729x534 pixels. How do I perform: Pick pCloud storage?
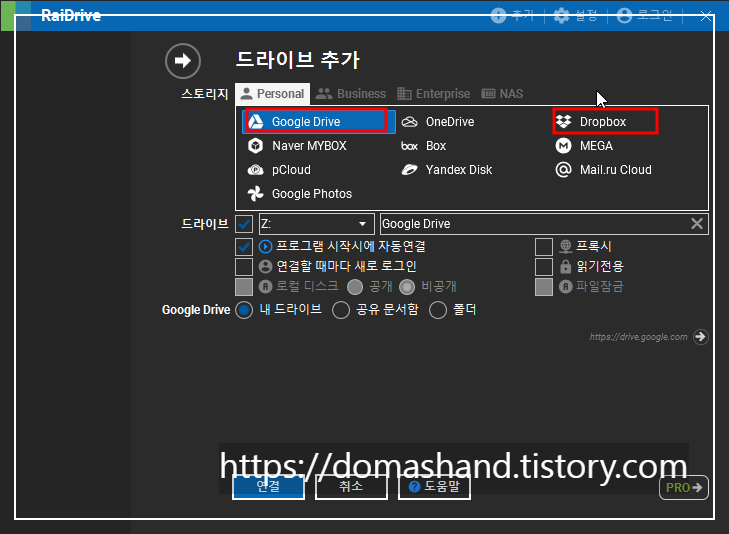[279, 170]
